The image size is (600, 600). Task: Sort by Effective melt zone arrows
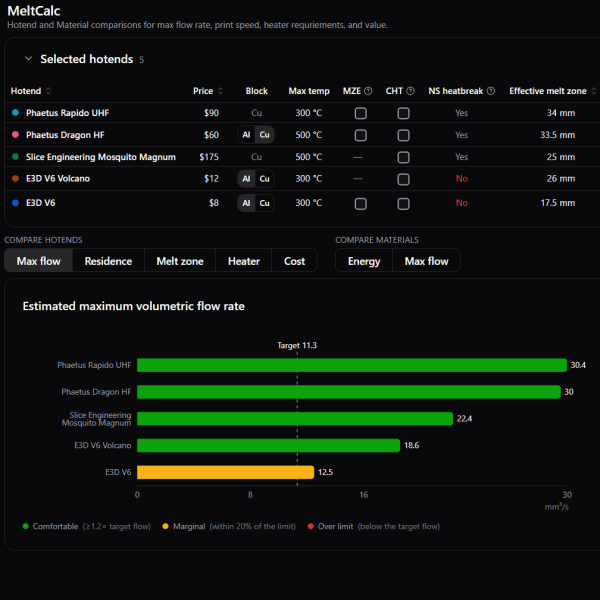point(593,91)
